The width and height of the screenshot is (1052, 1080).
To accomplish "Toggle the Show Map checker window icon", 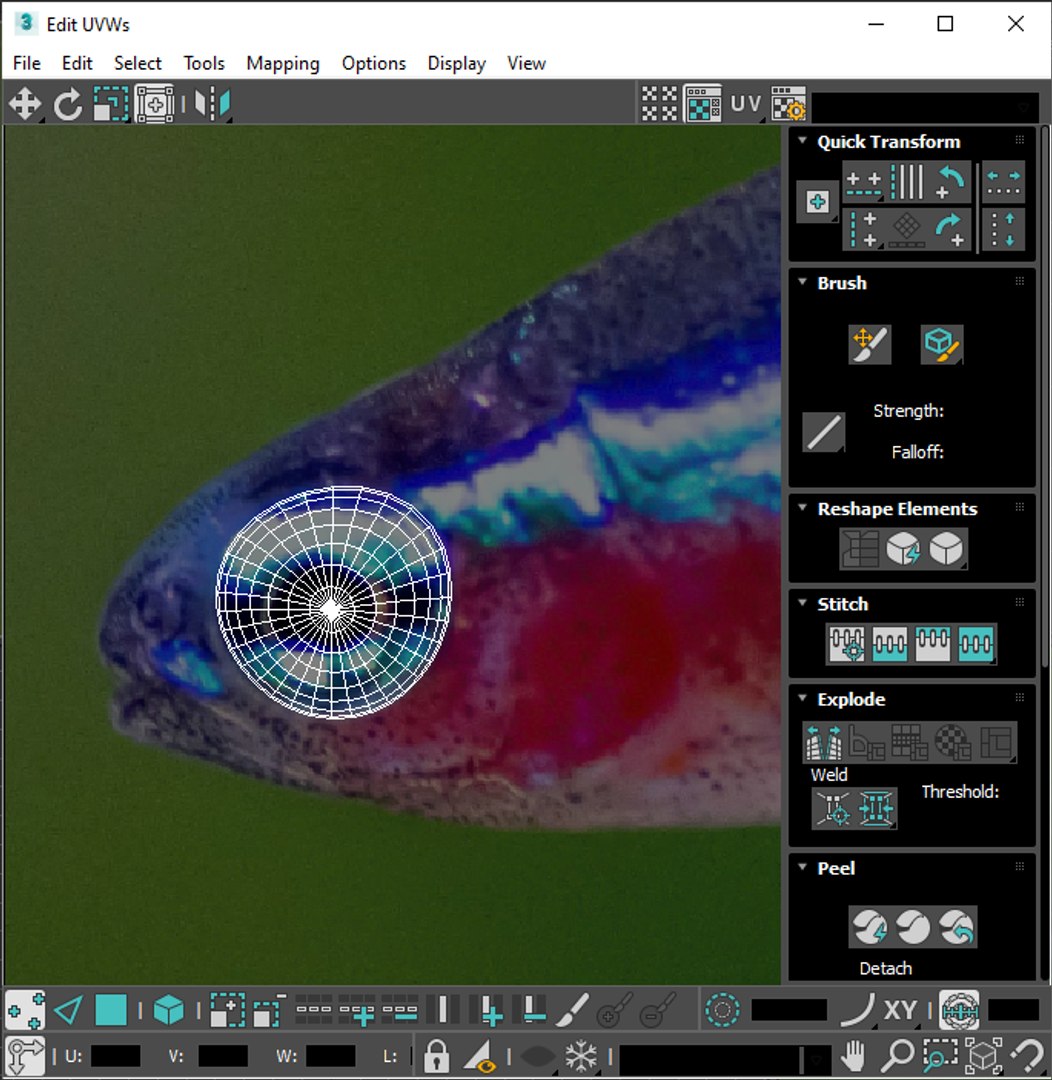I will click(703, 104).
